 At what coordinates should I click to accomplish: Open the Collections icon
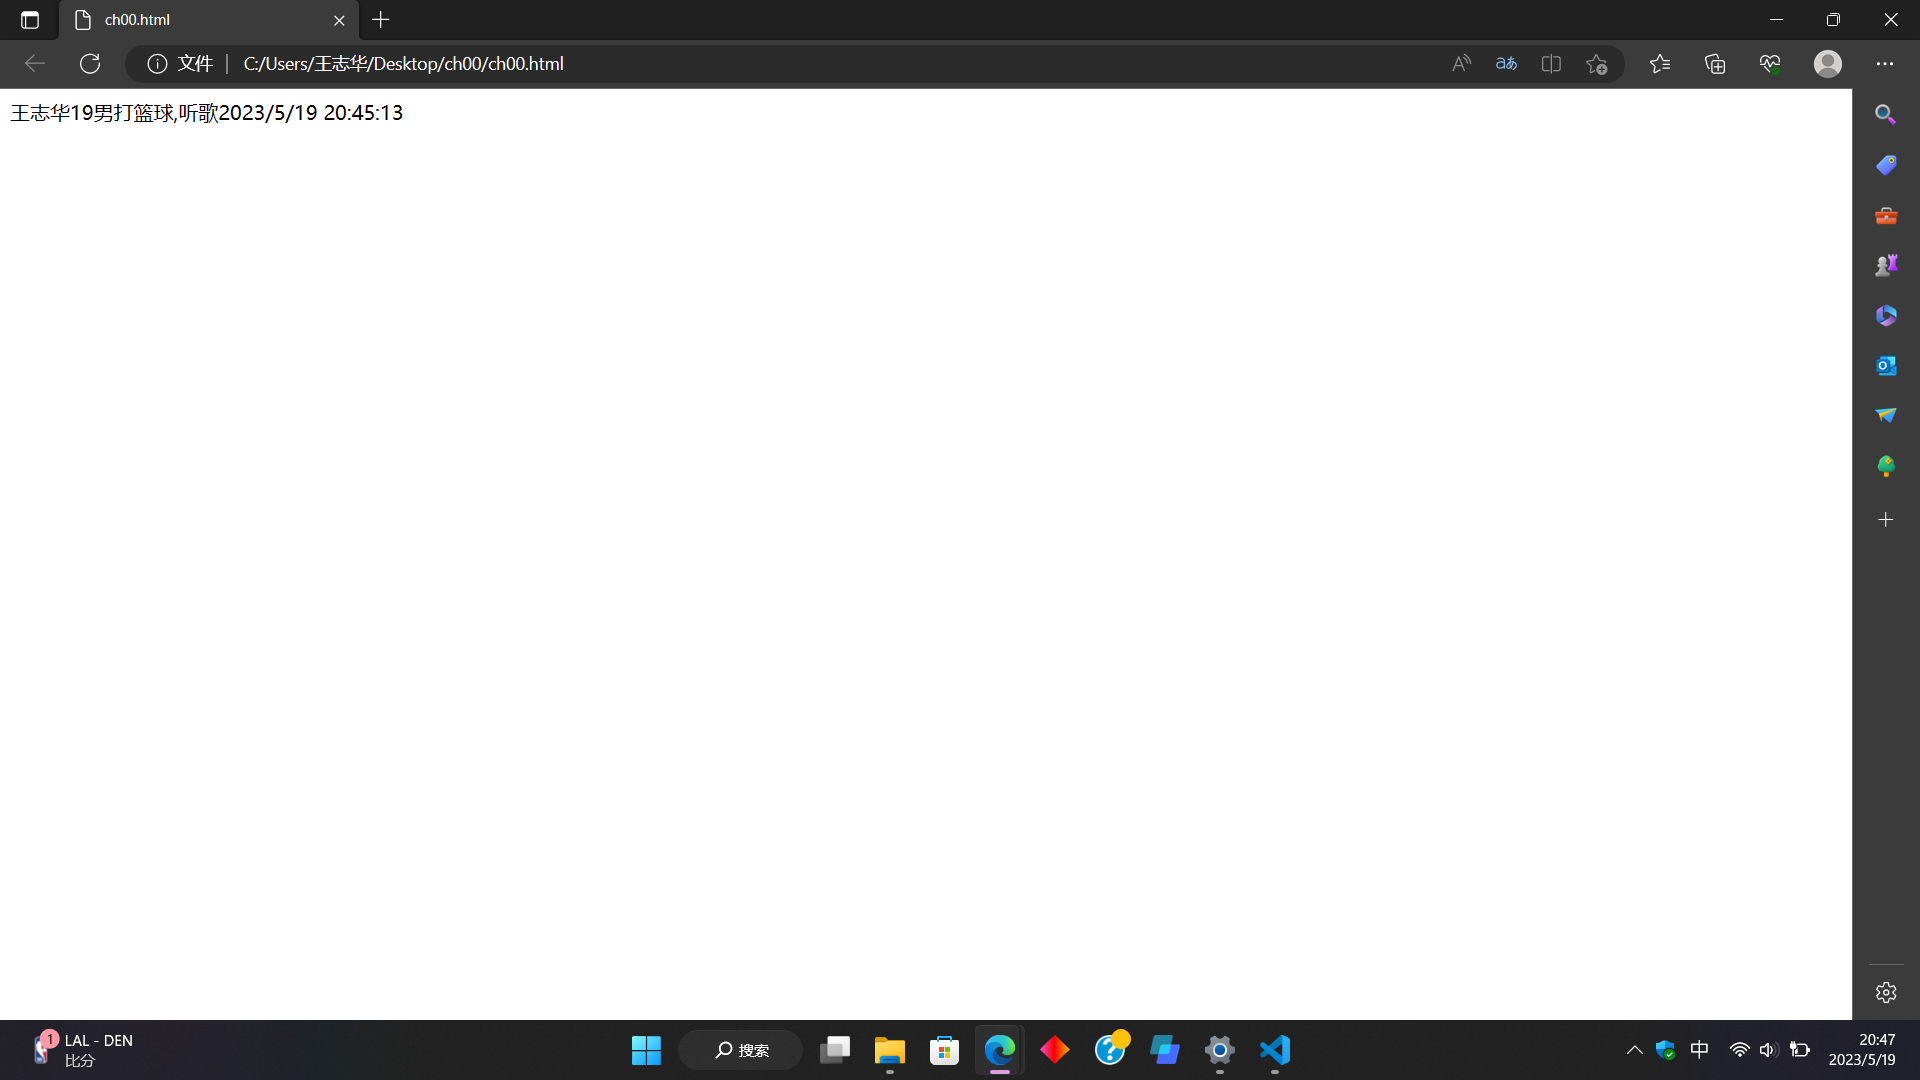pos(1715,64)
